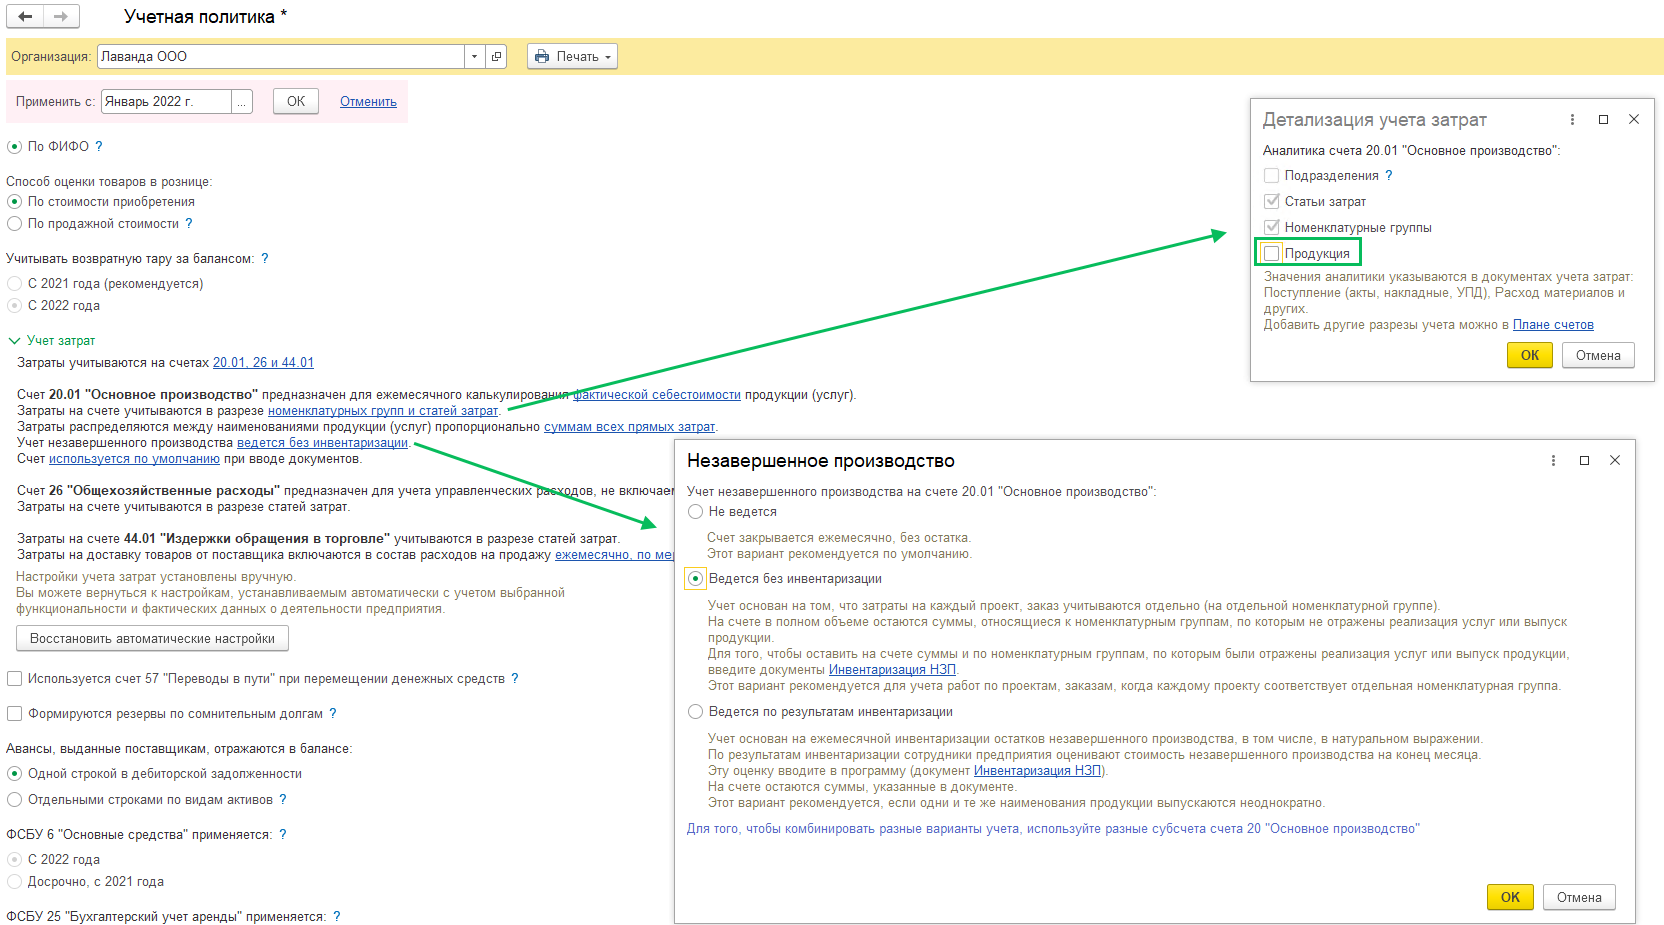This screenshot has height=925, width=1664.
Task: Enable 'Используется счет 57' checkbox
Action: point(15,678)
